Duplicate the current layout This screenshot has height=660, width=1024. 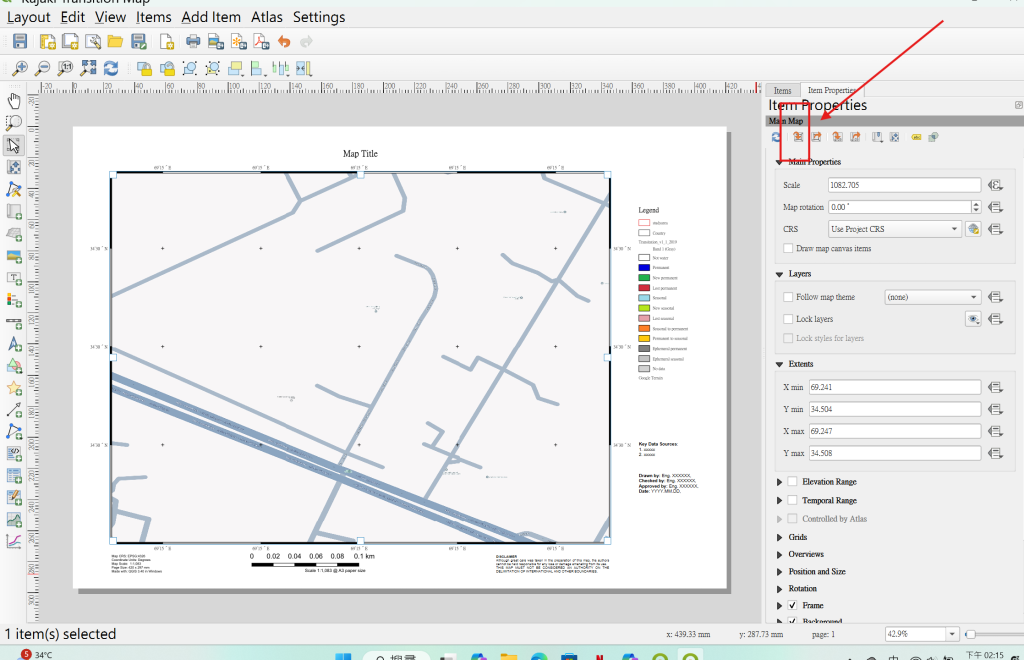coord(70,42)
